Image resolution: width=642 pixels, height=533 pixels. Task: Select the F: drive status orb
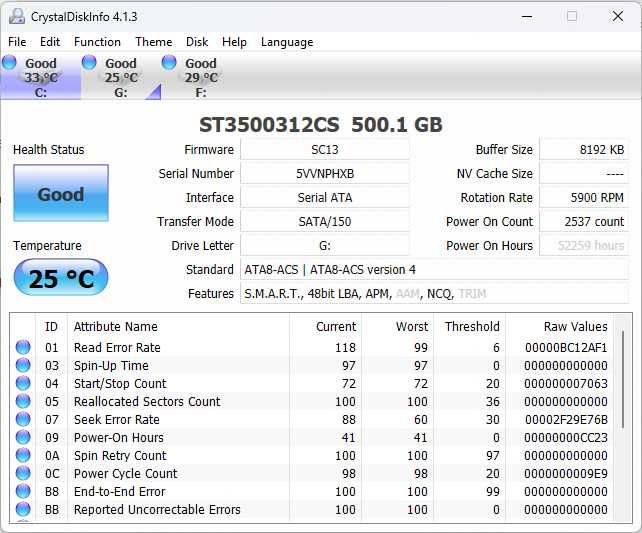tap(170, 62)
